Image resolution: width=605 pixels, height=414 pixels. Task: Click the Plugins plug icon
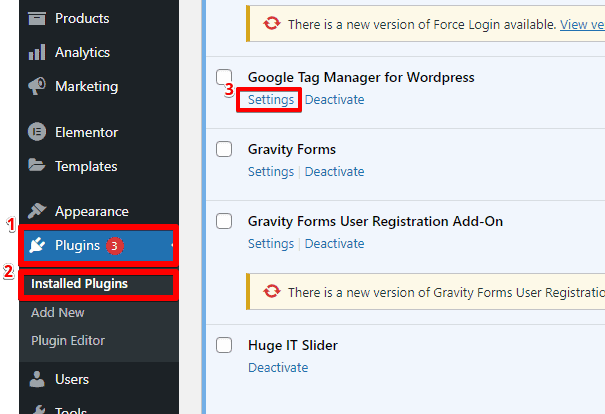(37, 245)
